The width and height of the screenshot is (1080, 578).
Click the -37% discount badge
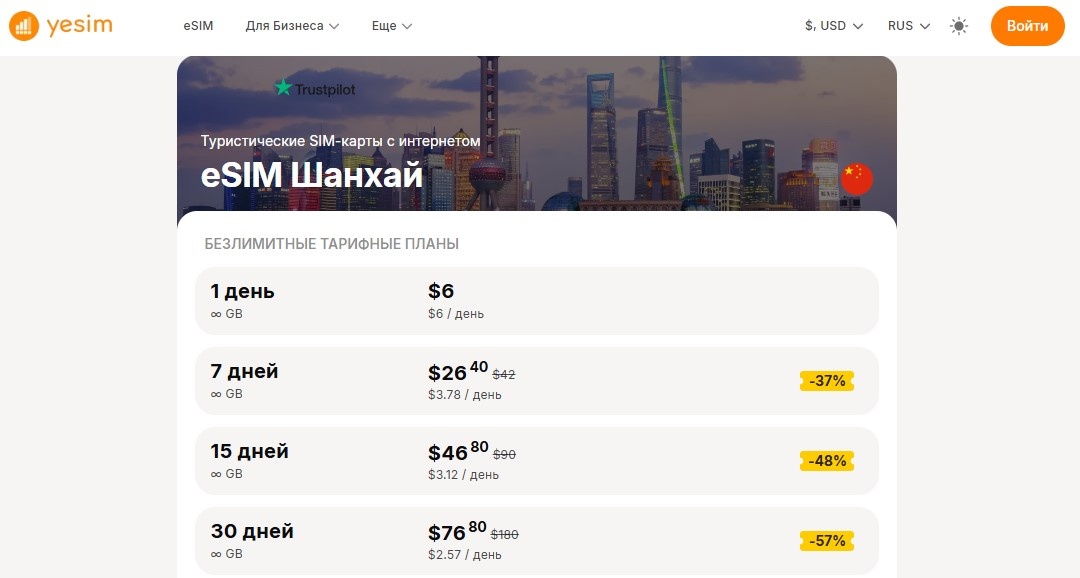(827, 381)
